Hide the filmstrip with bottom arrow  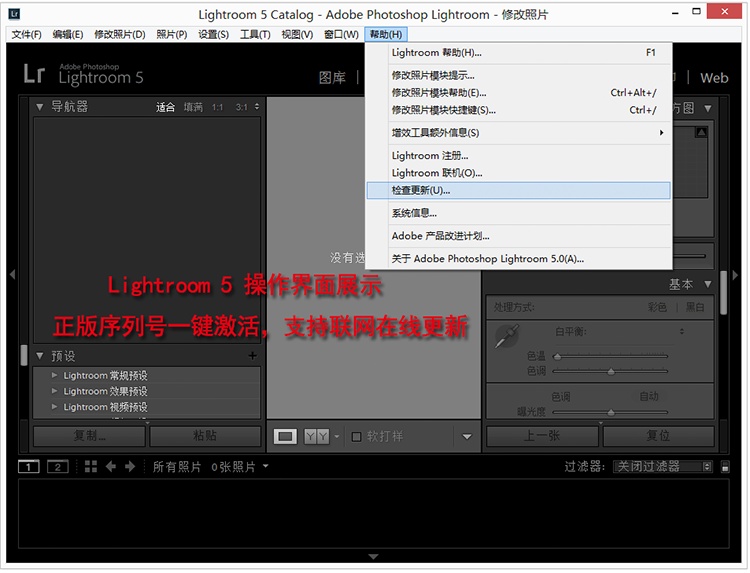point(374,557)
